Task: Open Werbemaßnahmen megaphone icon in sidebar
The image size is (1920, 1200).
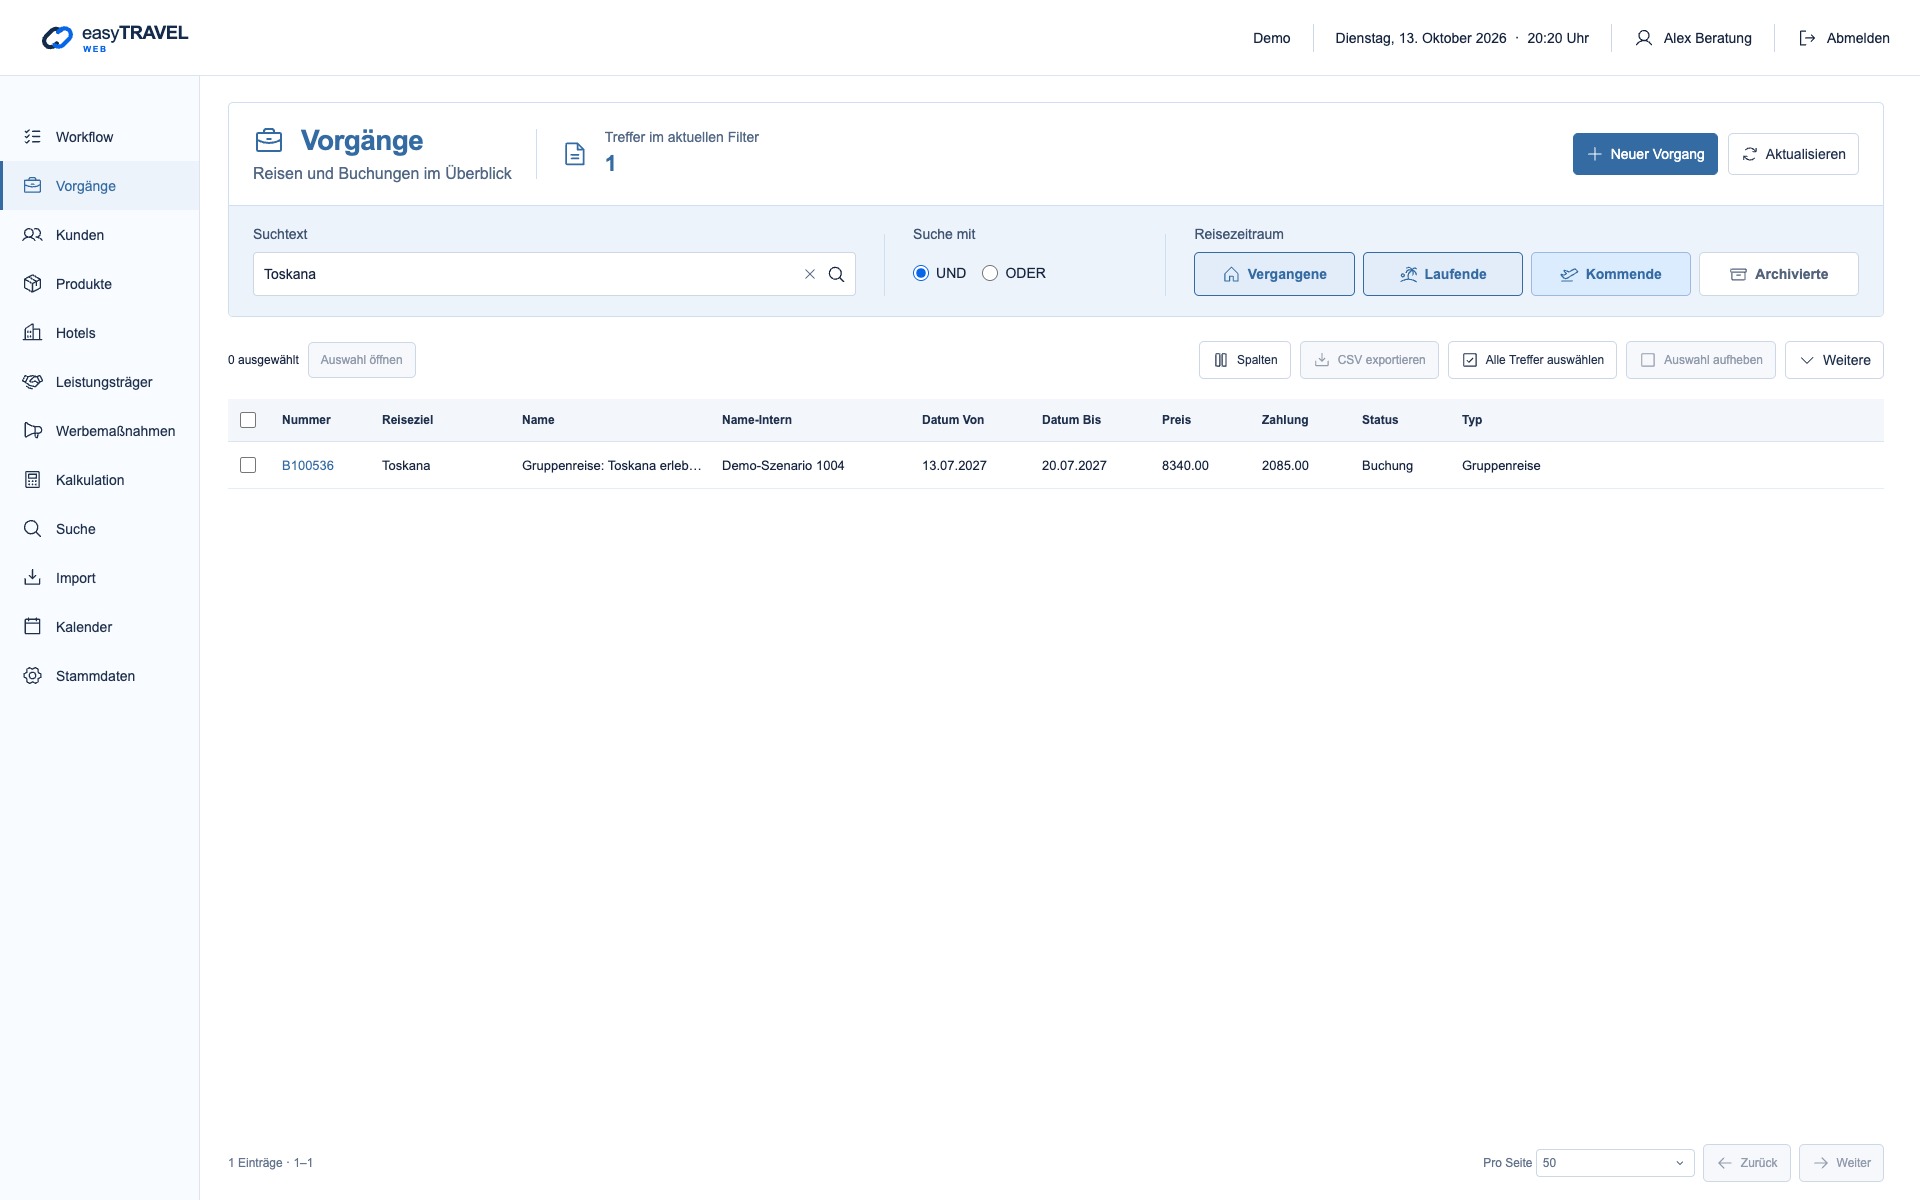Action: (x=33, y=431)
